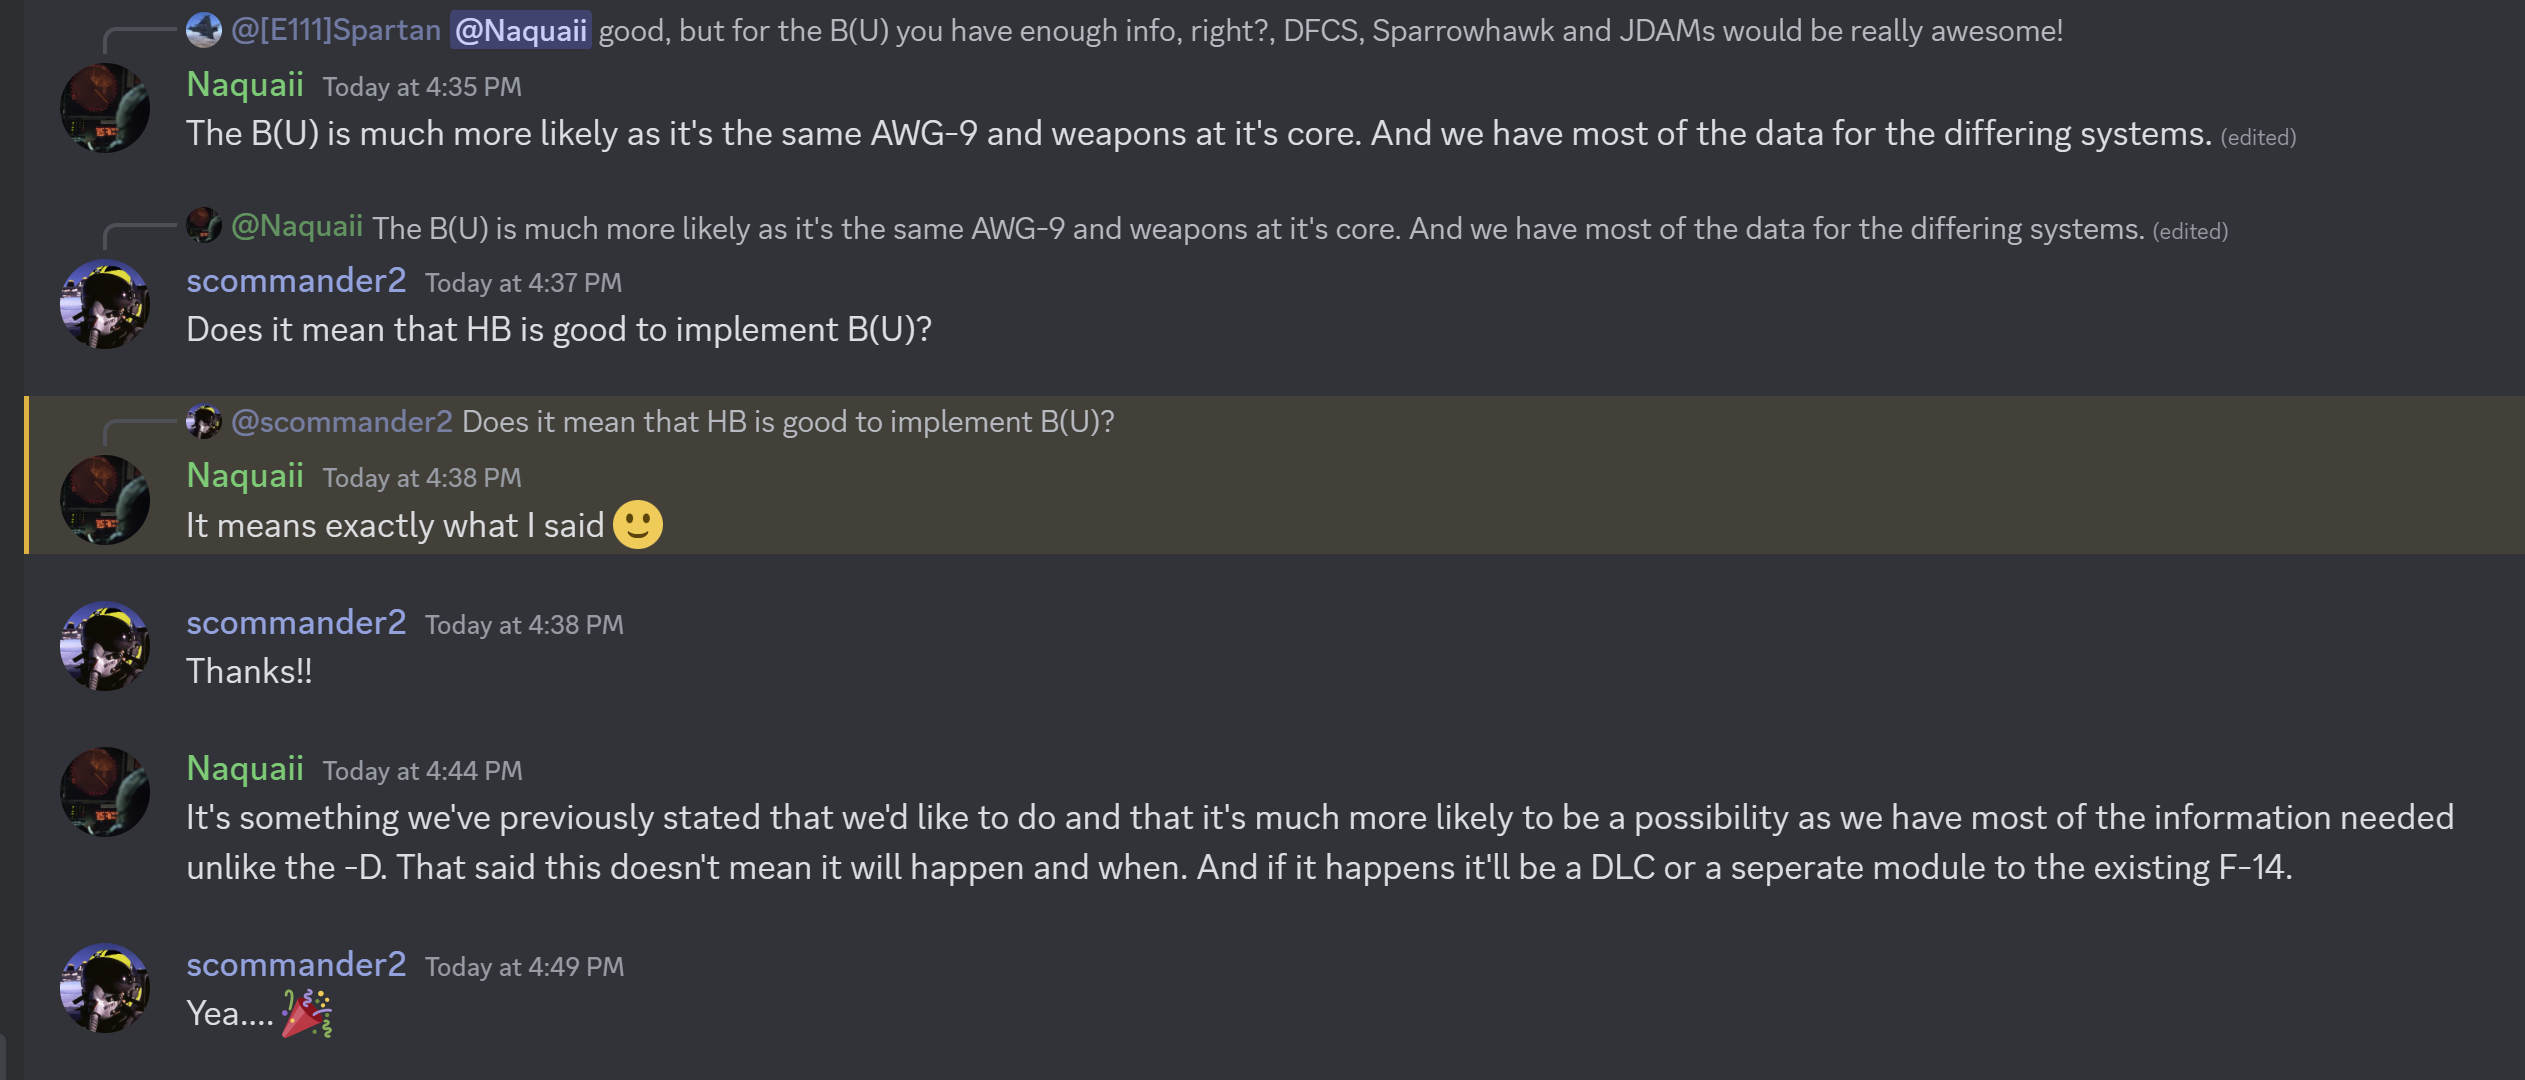Click the '(edited)' tag on Naquaii's 4:35 message
Viewport: 2525px width, 1080px height.
(2258, 137)
